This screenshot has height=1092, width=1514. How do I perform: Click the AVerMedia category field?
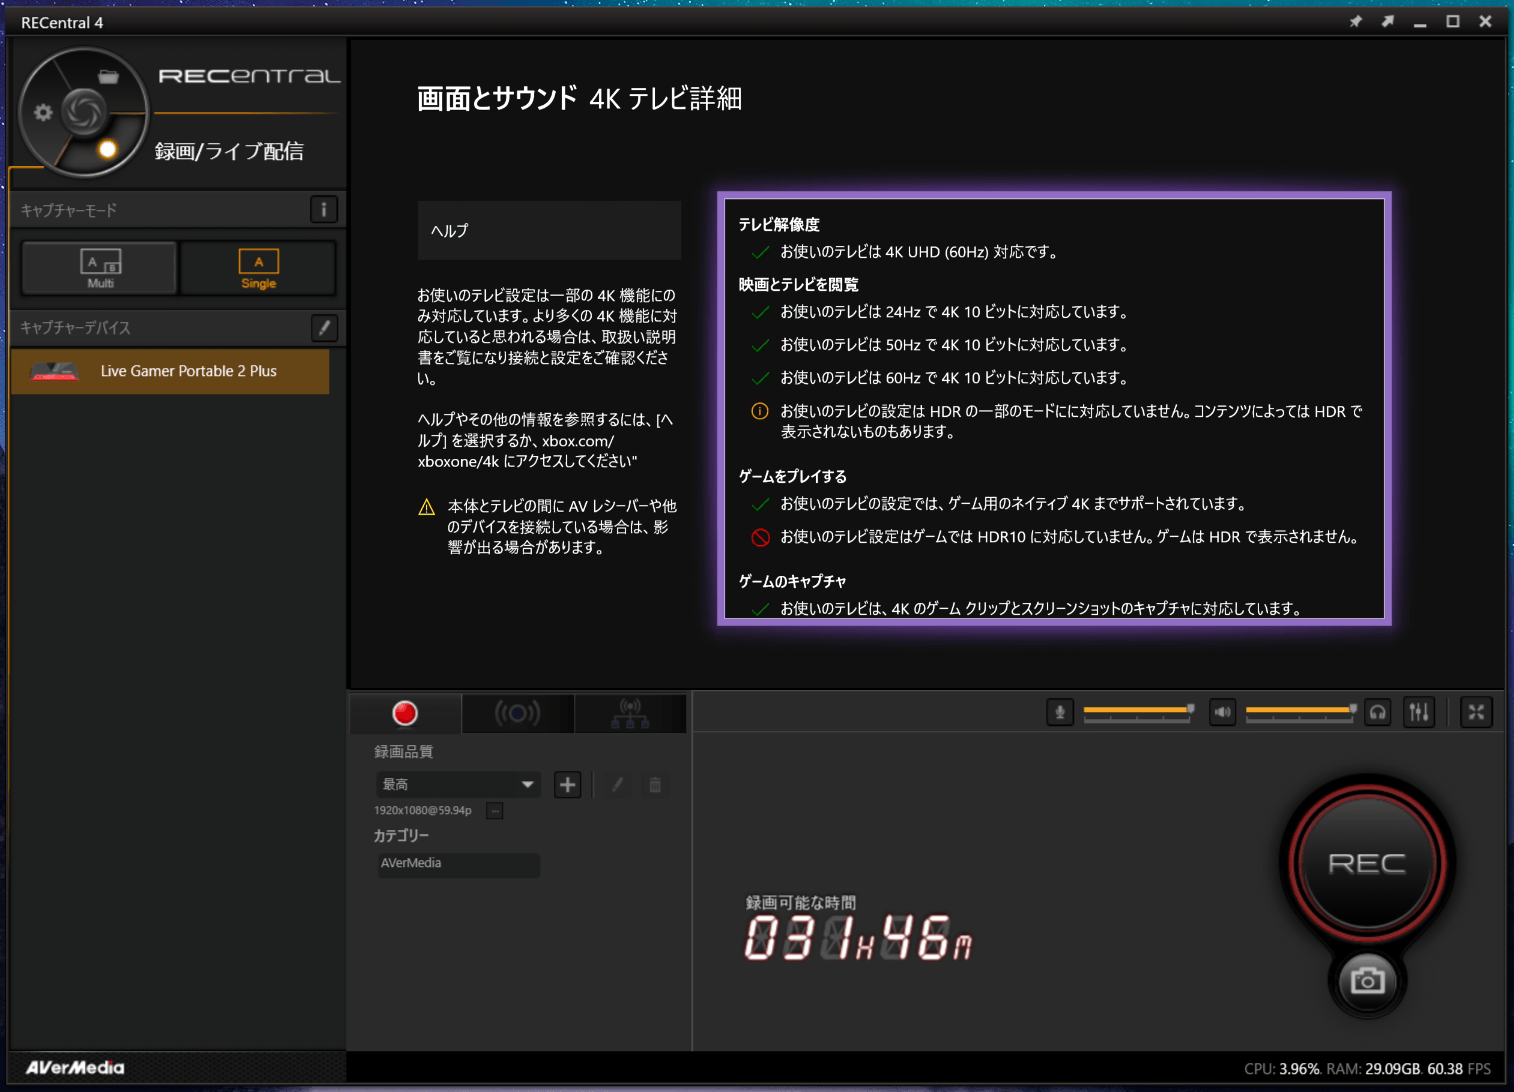click(459, 864)
